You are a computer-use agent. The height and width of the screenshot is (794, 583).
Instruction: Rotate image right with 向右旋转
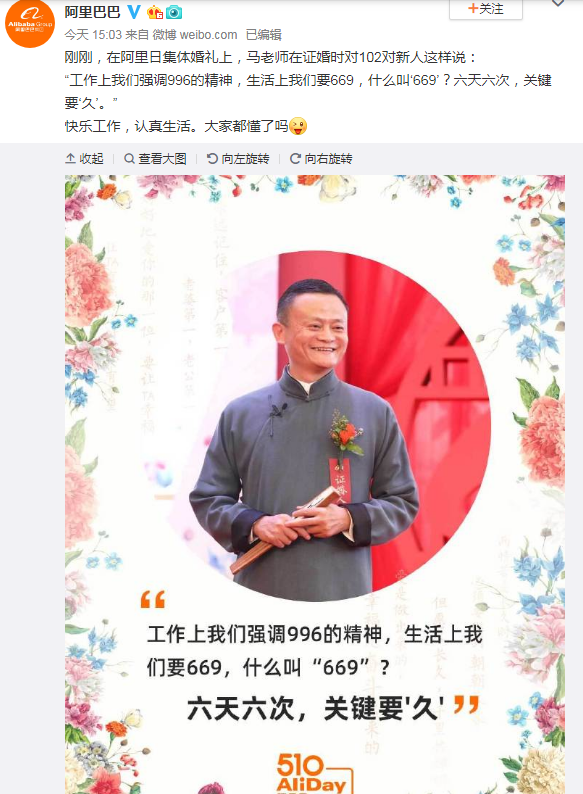tap(321, 158)
